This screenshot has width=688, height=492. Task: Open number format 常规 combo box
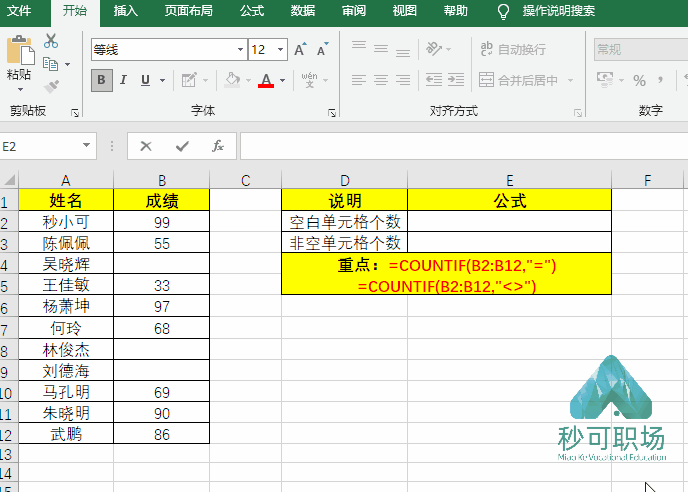(x=641, y=50)
